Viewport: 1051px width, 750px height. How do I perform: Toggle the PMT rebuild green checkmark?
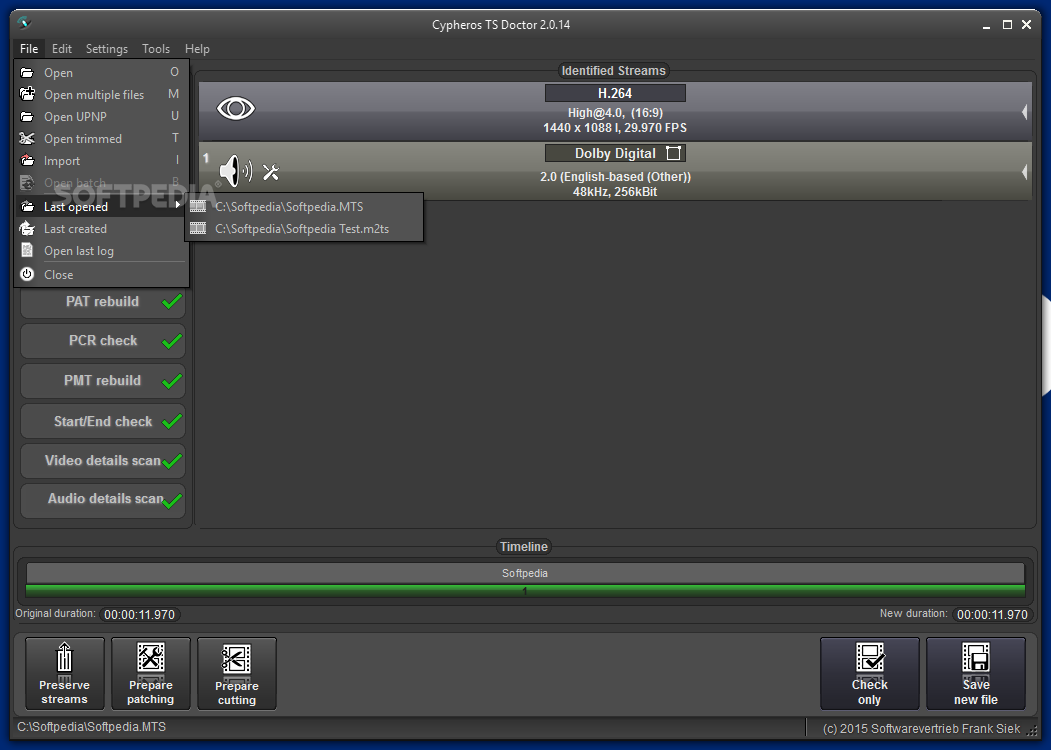(172, 381)
